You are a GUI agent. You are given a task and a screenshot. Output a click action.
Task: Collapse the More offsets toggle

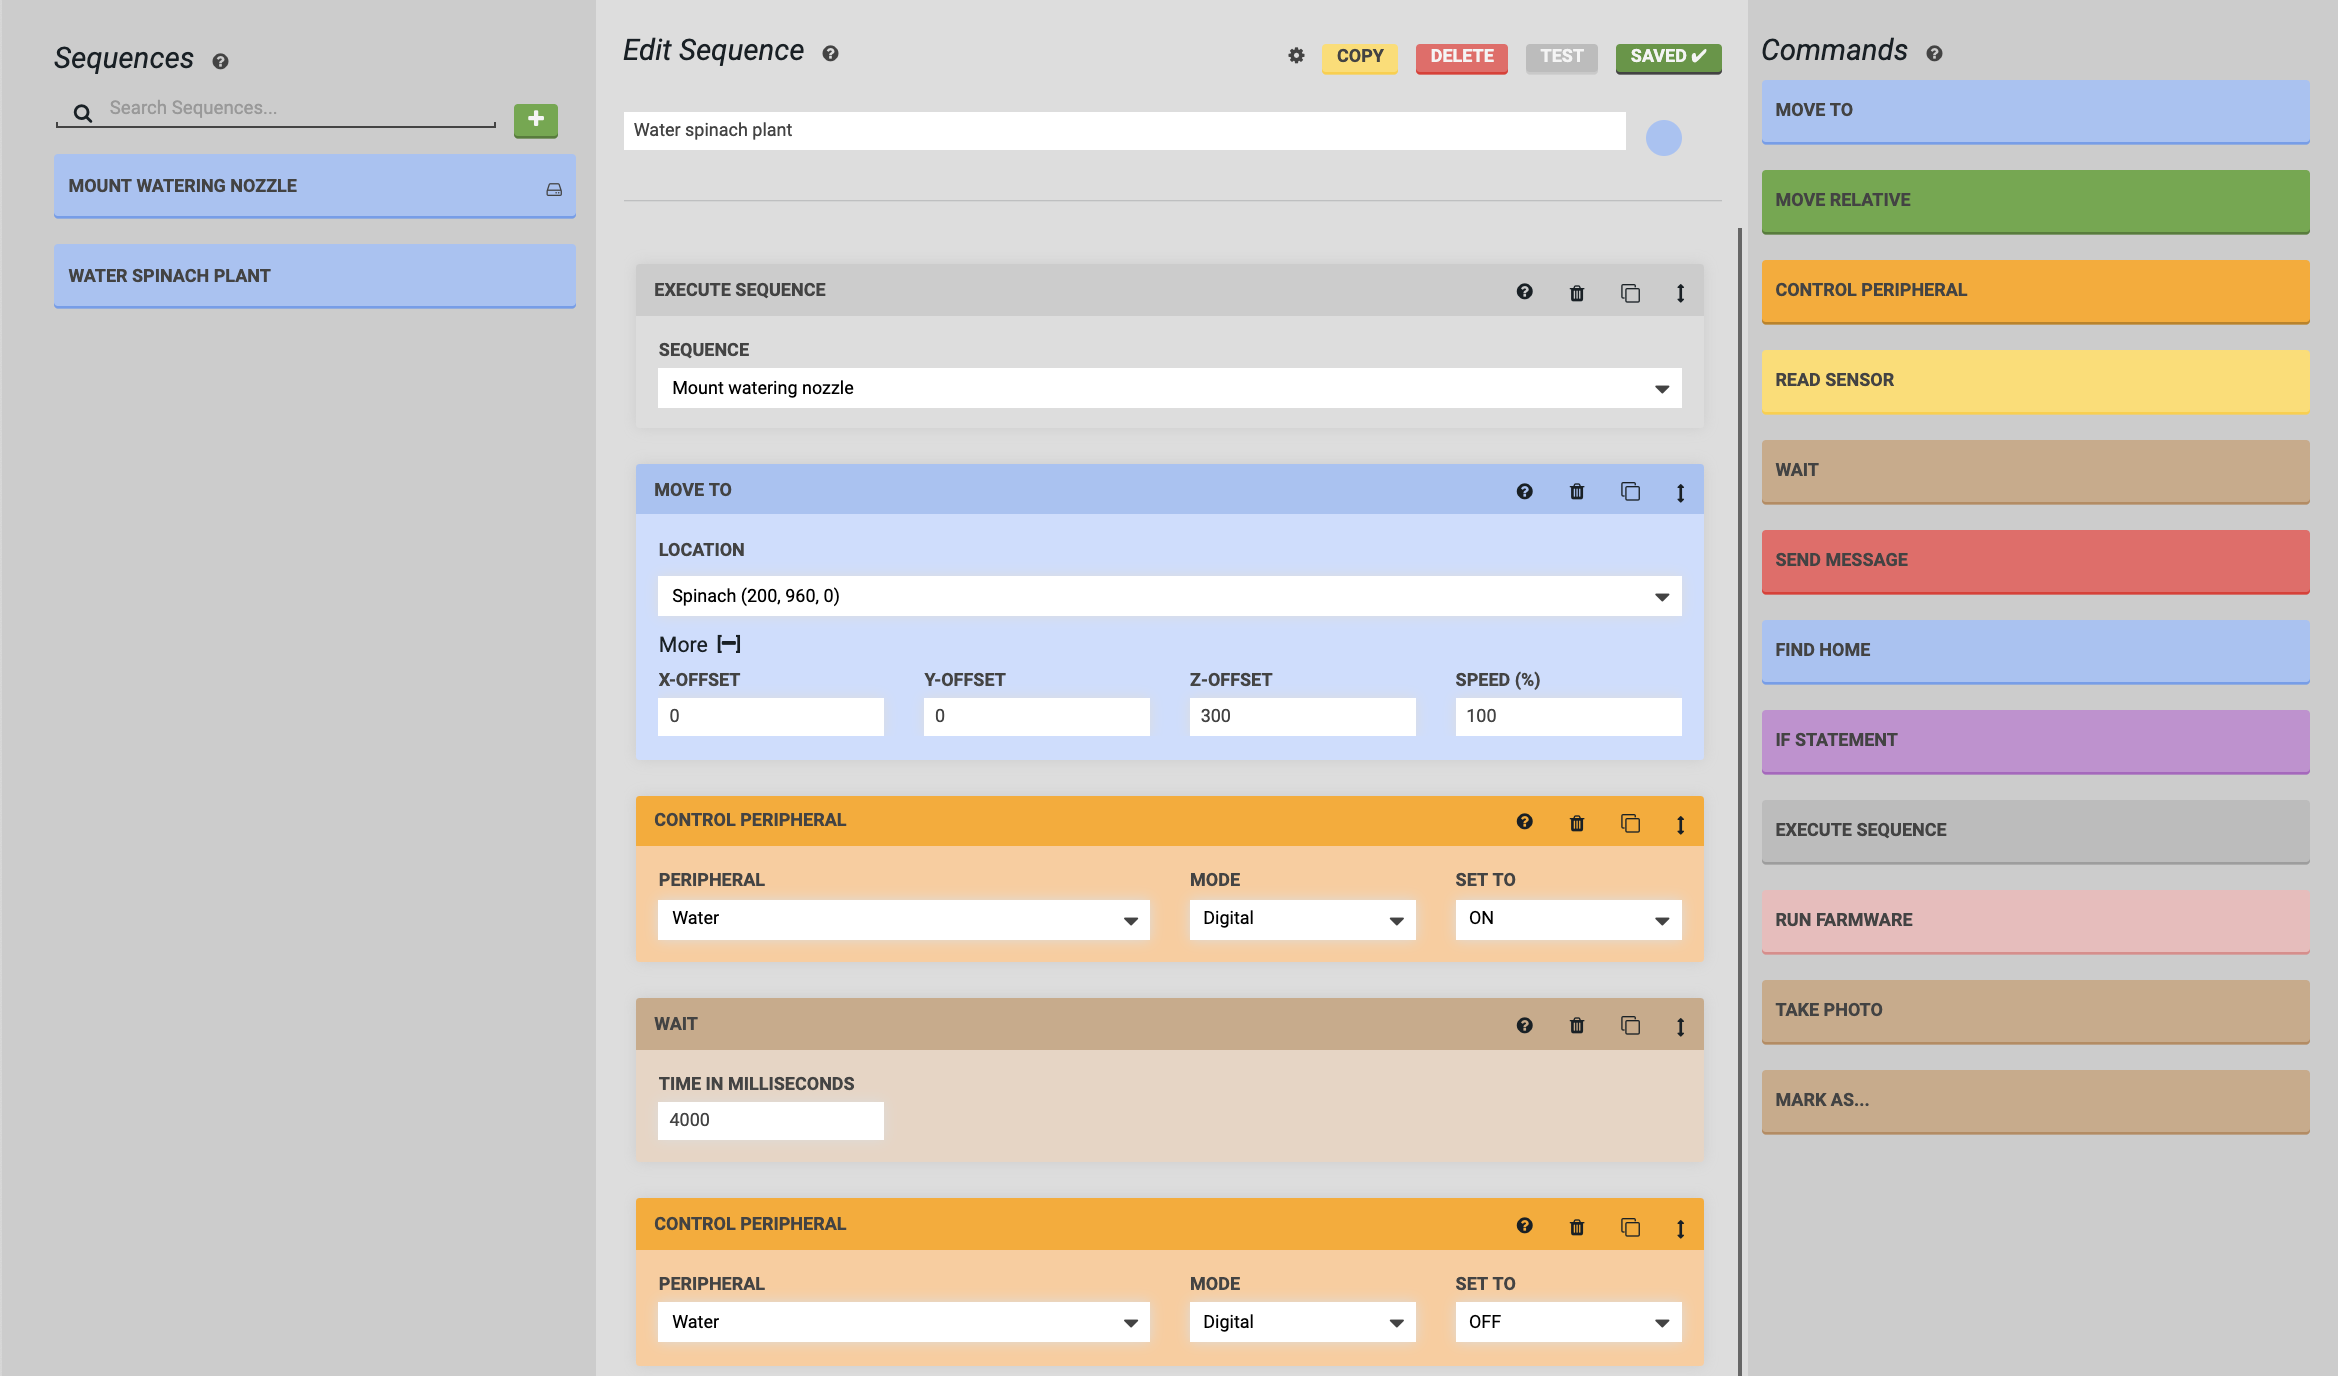(x=729, y=644)
